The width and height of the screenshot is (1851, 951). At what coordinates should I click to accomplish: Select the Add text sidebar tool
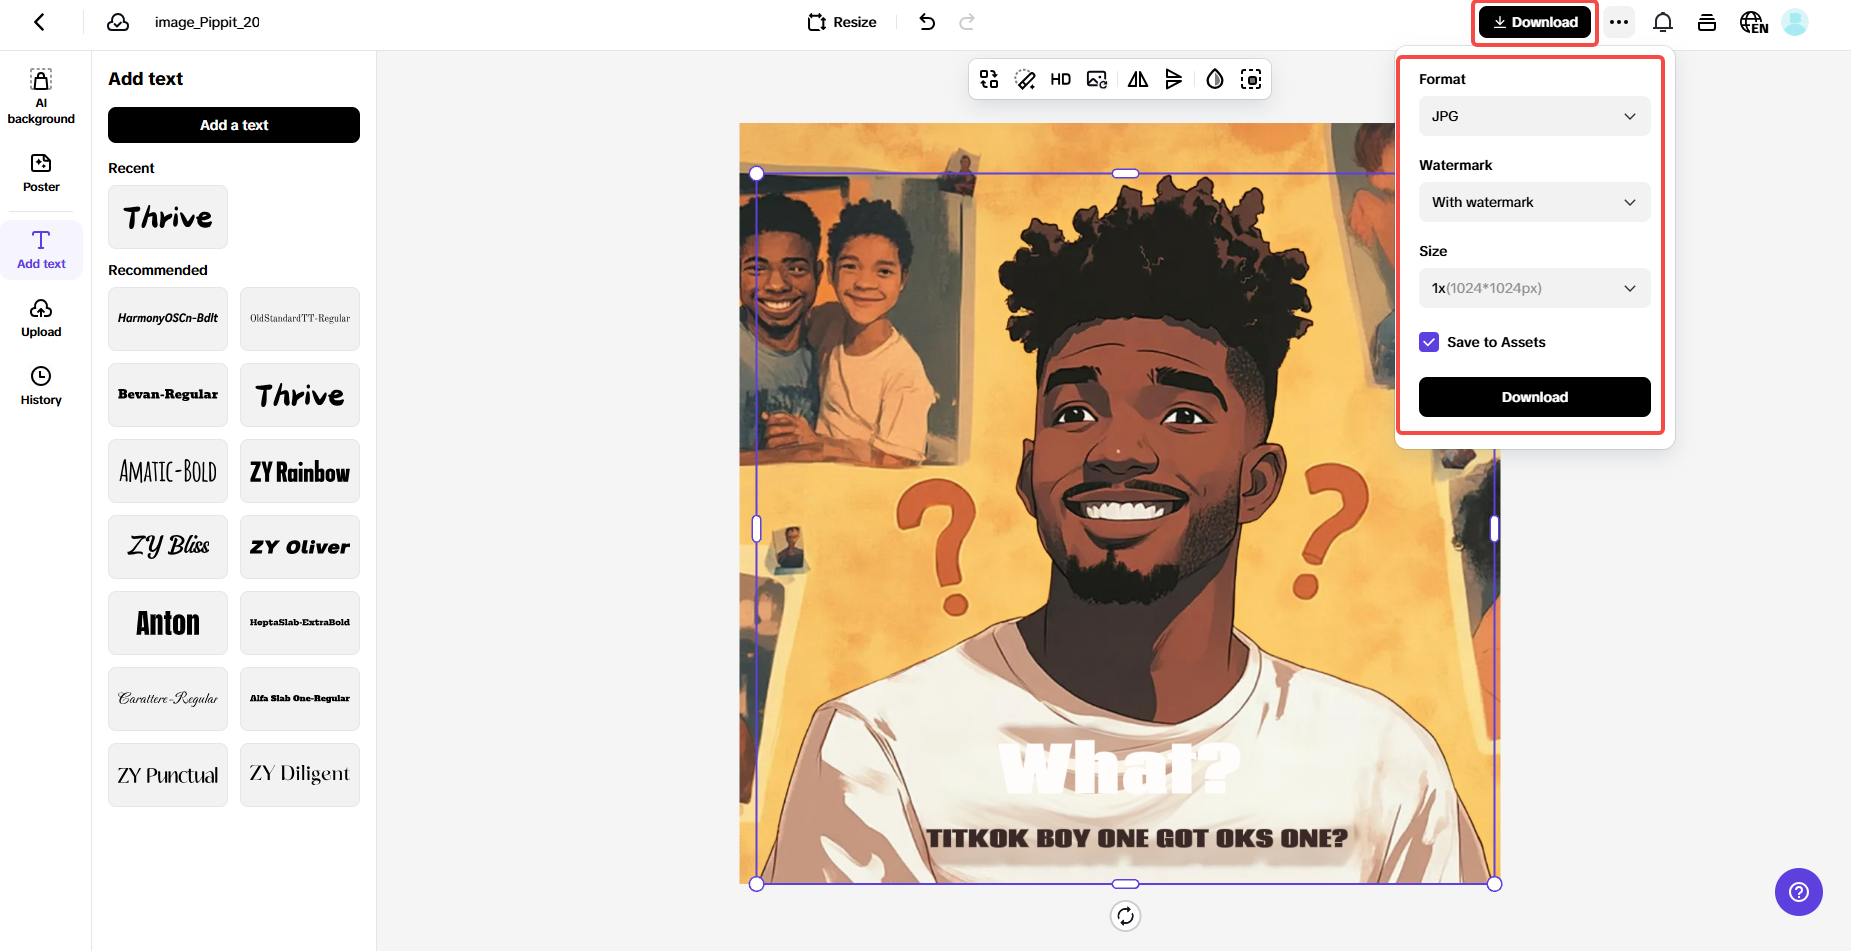click(x=41, y=249)
